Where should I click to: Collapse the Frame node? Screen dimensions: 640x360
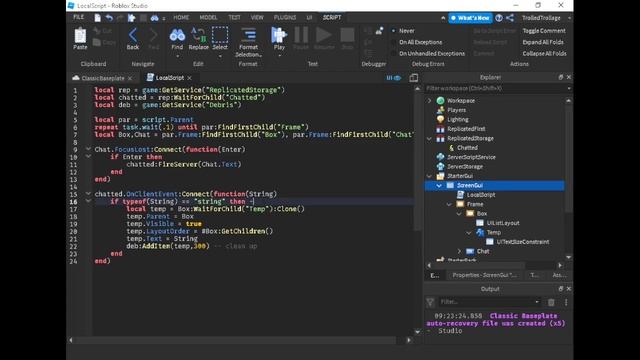(x=449, y=204)
